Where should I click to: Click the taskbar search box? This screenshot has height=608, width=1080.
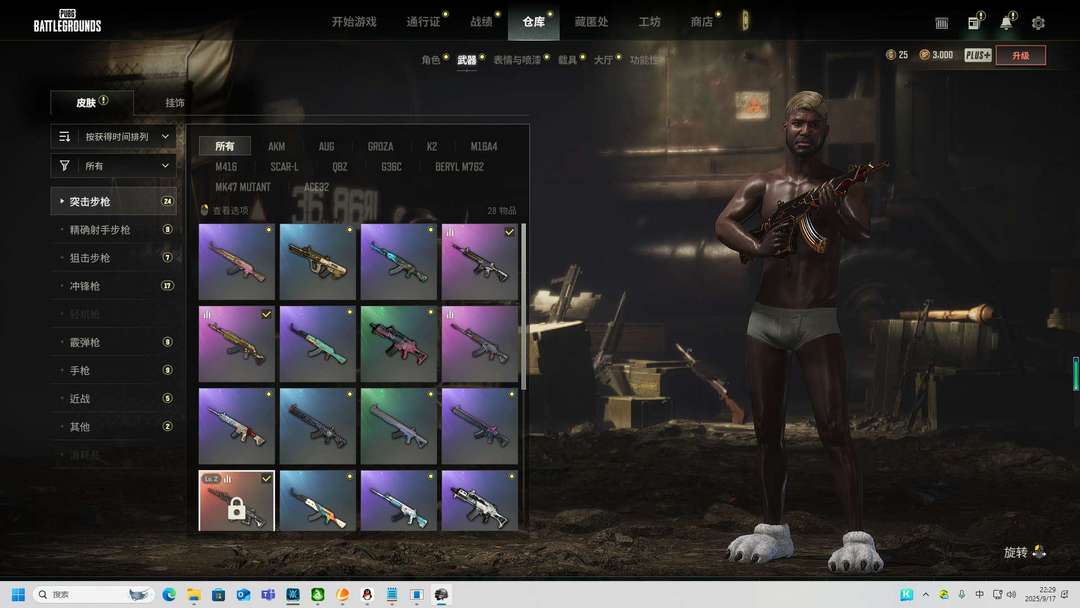click(94, 594)
